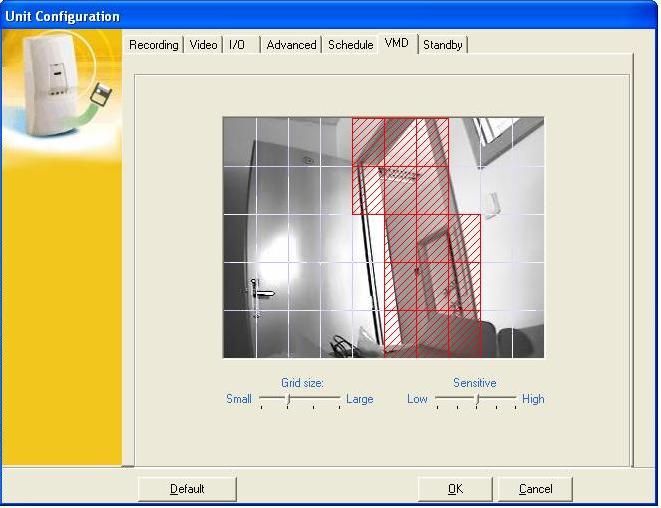Screen dimensions: 661x508
Task: Switch to the Recording tab
Action: click(154, 45)
